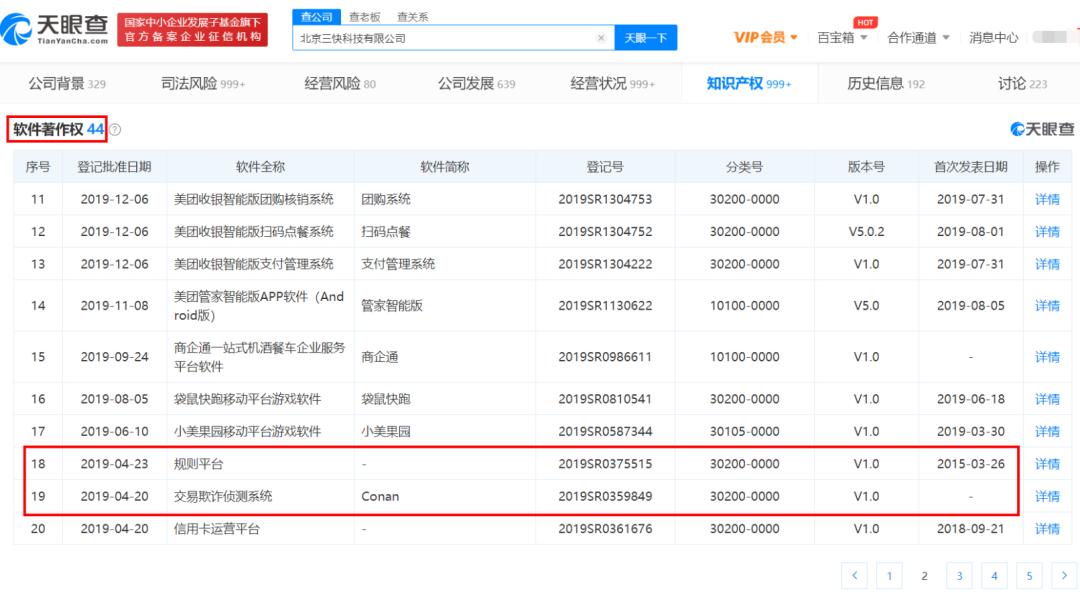Viewport: 1080px width, 596px height.
Task: Clear the search box with the × icon
Action: [x=600, y=36]
